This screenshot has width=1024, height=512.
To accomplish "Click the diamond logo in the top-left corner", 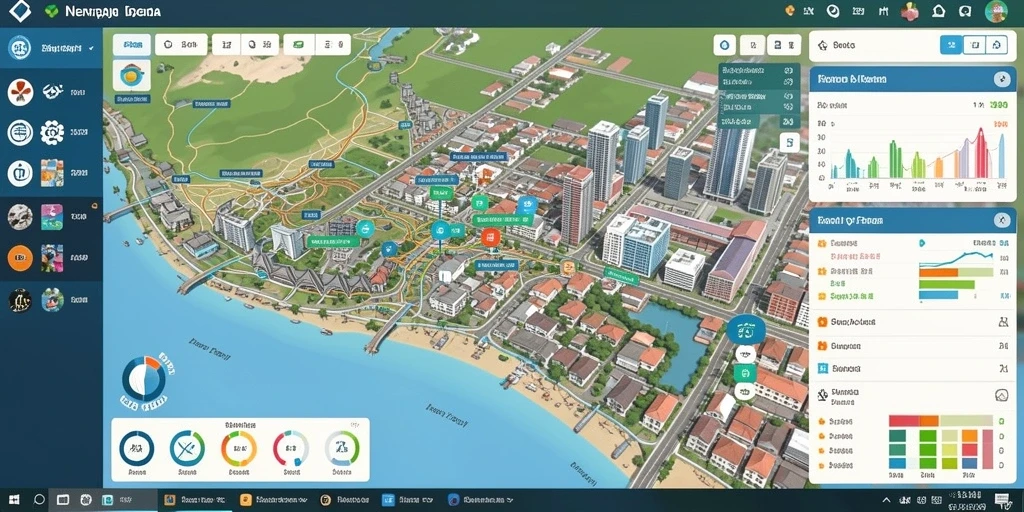I will pyautogui.click(x=20, y=11).
